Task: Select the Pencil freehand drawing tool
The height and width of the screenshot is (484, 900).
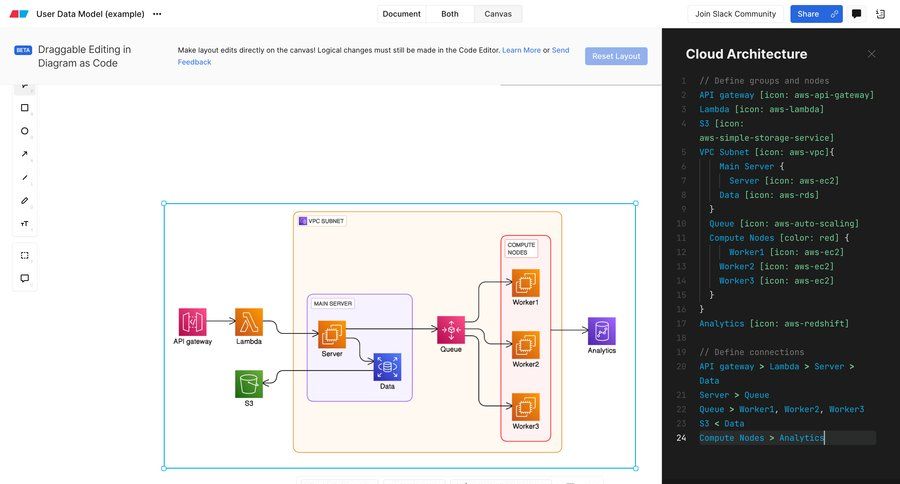Action: coord(25,200)
